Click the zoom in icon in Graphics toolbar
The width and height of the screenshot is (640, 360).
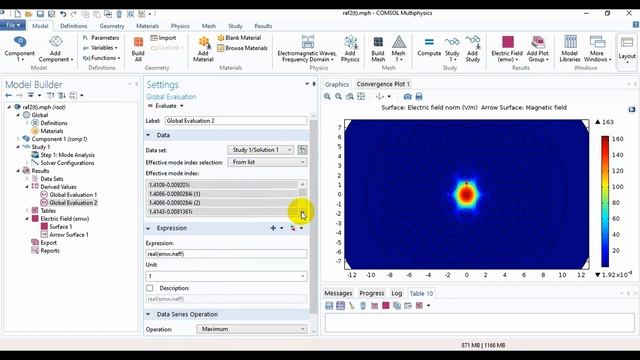[x=327, y=97]
